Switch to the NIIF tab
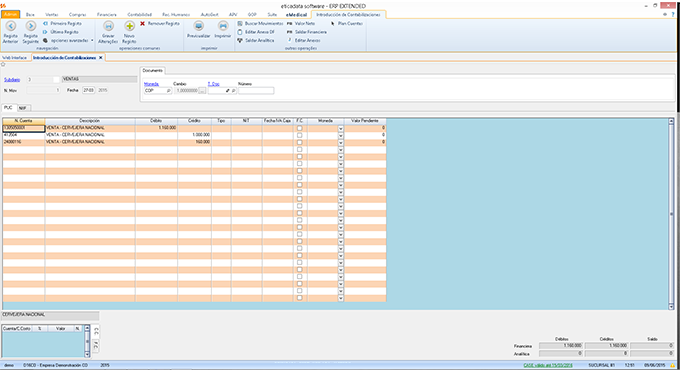The height and width of the screenshot is (370, 680). [x=23, y=108]
